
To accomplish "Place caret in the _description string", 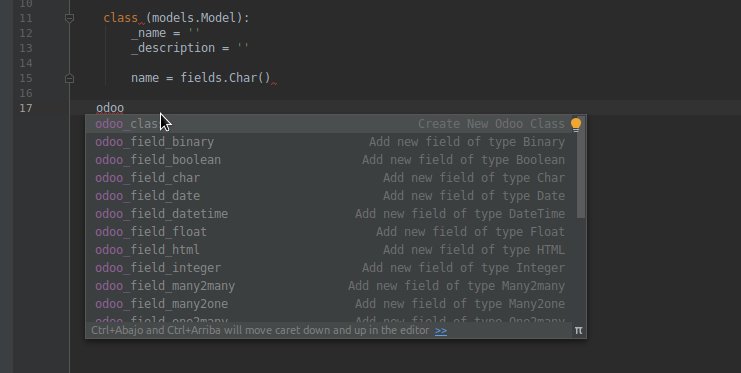I will click(243, 48).
